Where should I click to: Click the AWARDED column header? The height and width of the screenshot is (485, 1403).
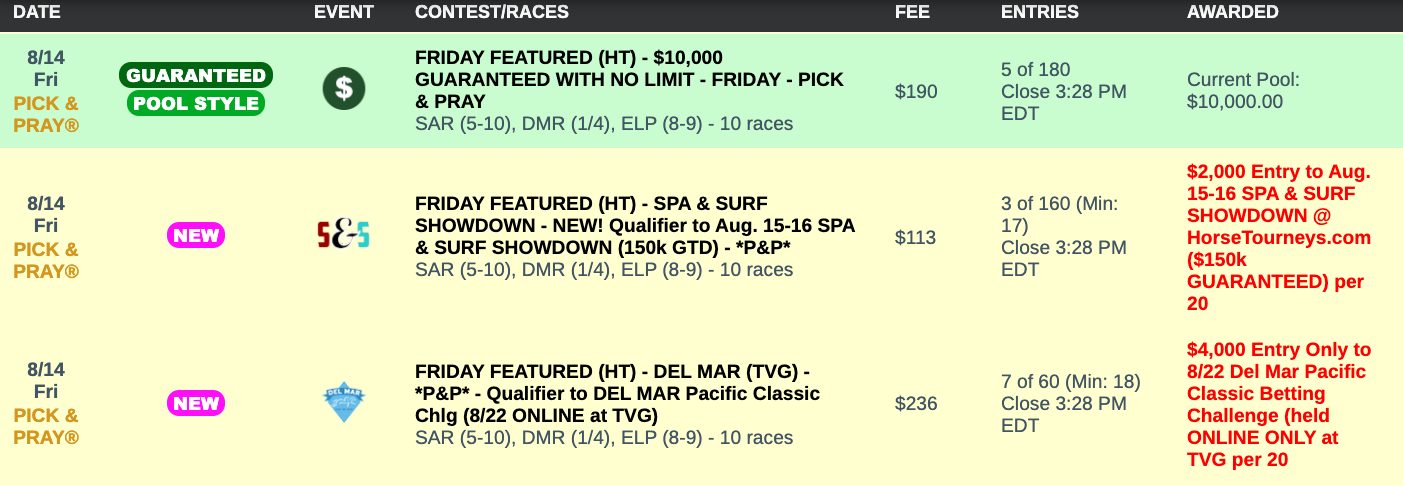(x=1232, y=12)
